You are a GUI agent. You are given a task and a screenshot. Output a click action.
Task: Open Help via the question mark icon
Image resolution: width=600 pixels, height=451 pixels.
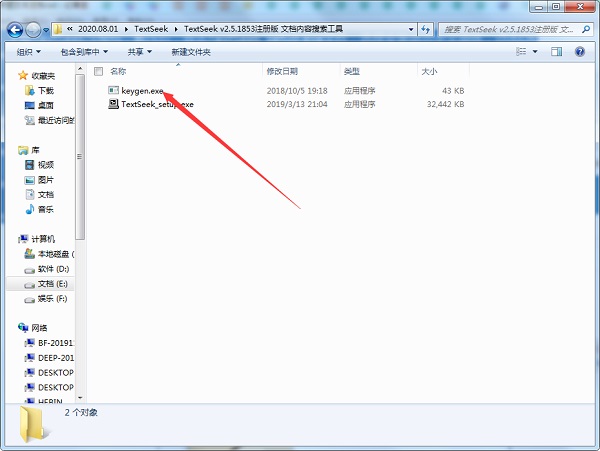(580, 52)
